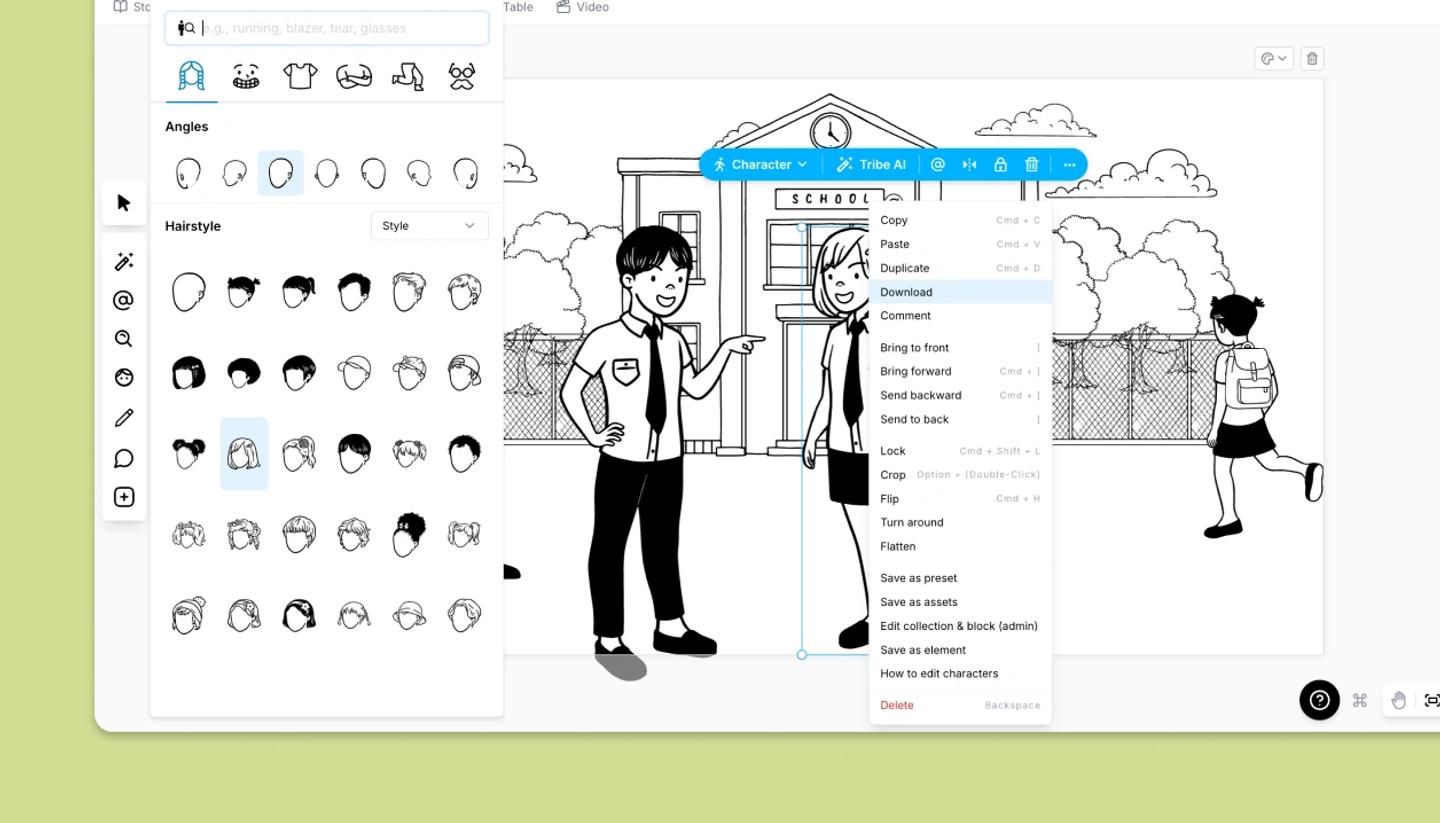Click the character search input field
The height and width of the screenshot is (823, 1440).
click(327, 28)
